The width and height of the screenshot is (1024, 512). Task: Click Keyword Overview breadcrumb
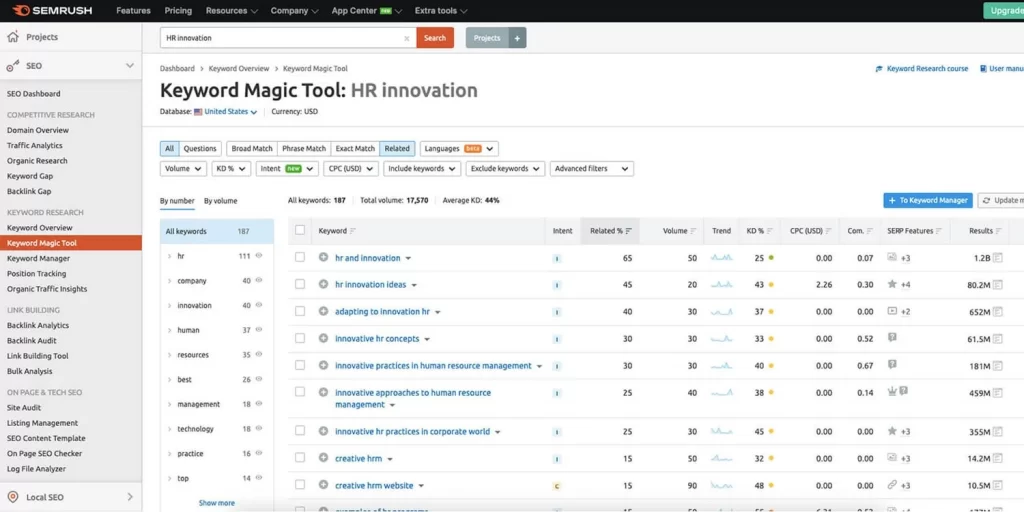[x=239, y=69]
